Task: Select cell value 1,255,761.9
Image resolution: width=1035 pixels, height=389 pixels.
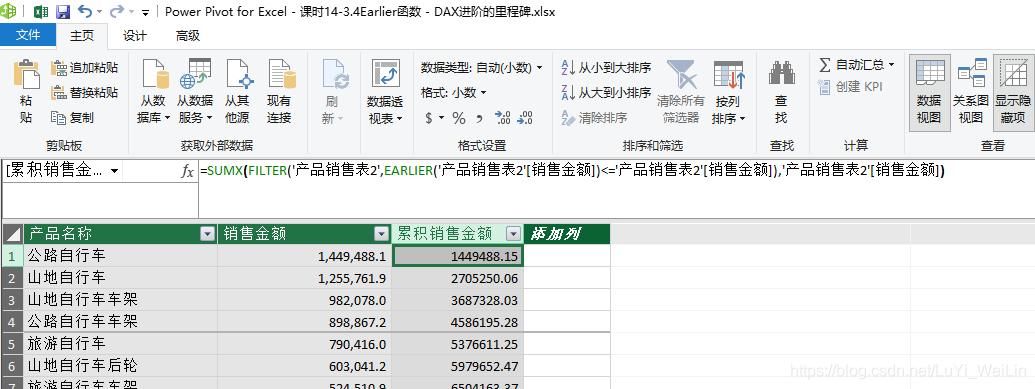Action: (304, 278)
